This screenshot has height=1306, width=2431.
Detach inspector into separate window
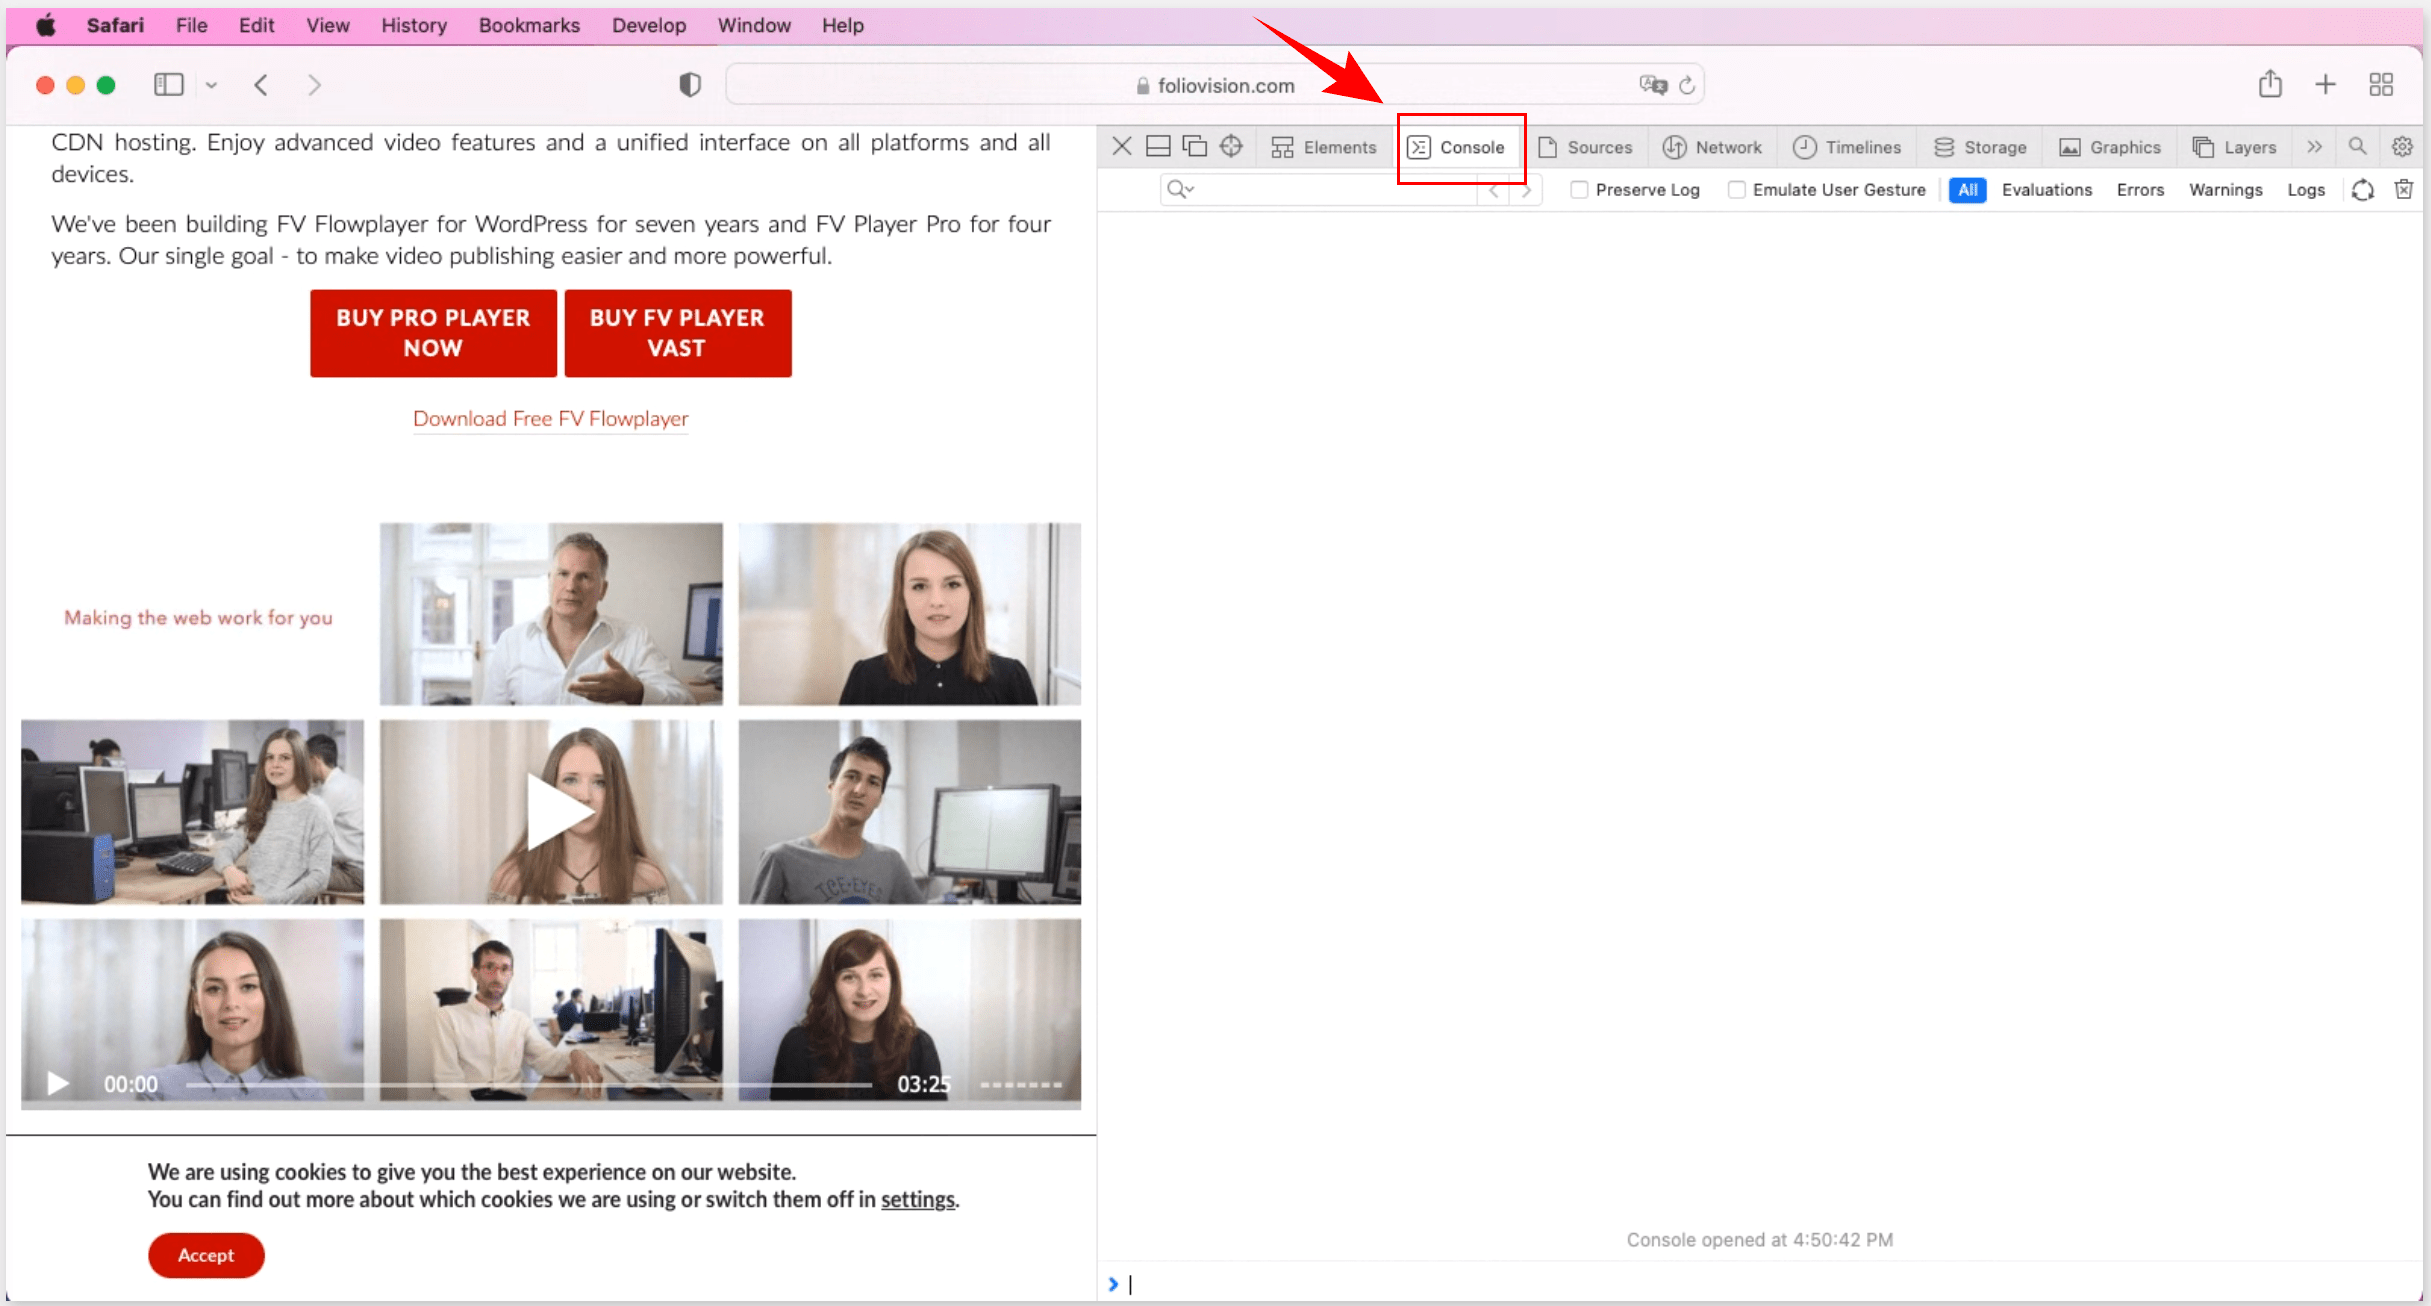click(x=1195, y=147)
